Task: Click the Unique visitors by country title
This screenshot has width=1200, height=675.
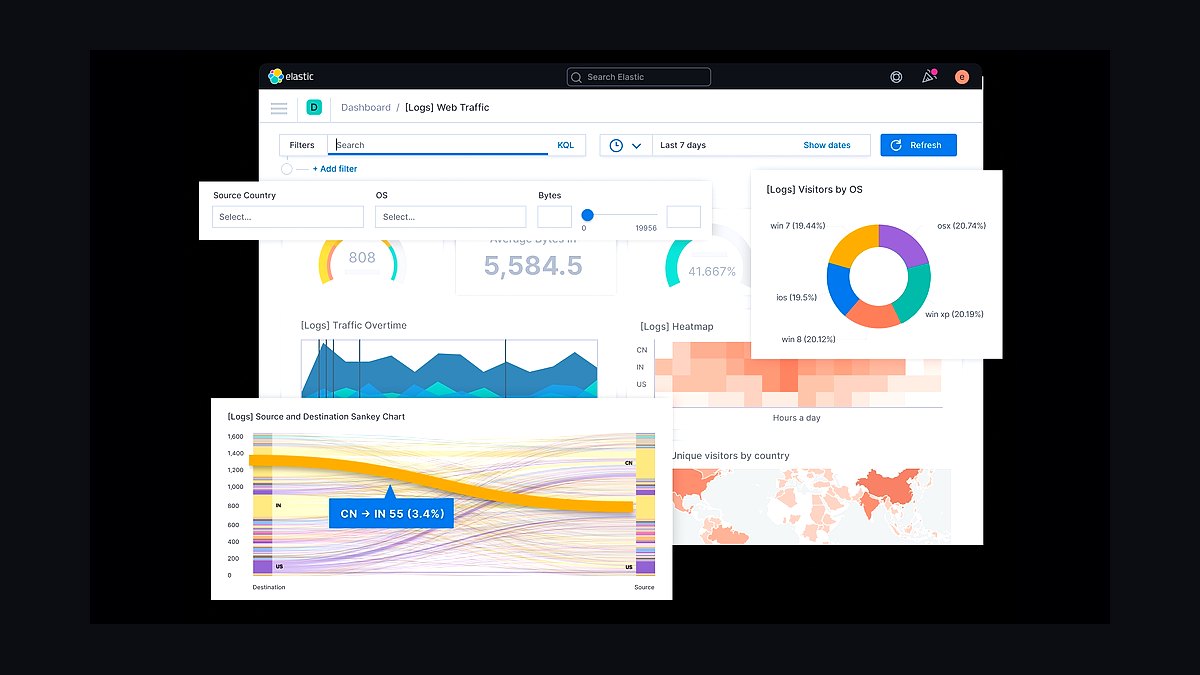Action: 730,456
